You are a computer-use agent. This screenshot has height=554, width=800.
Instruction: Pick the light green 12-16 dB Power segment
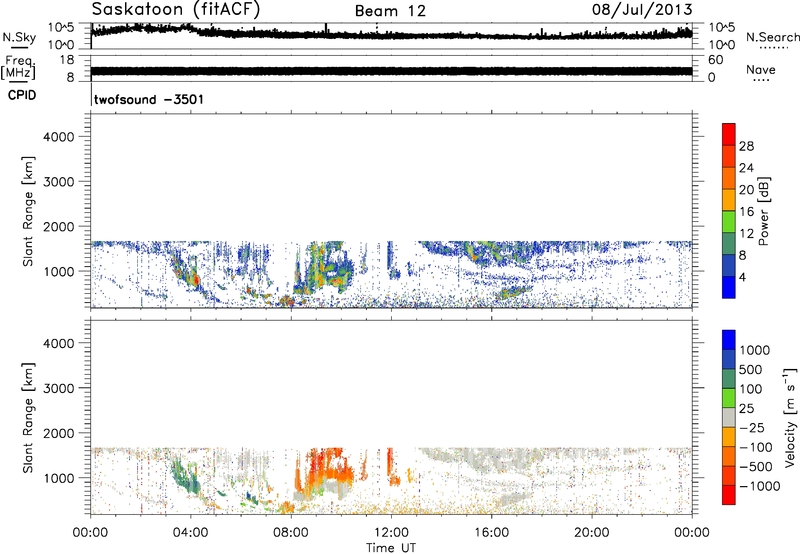pos(729,222)
